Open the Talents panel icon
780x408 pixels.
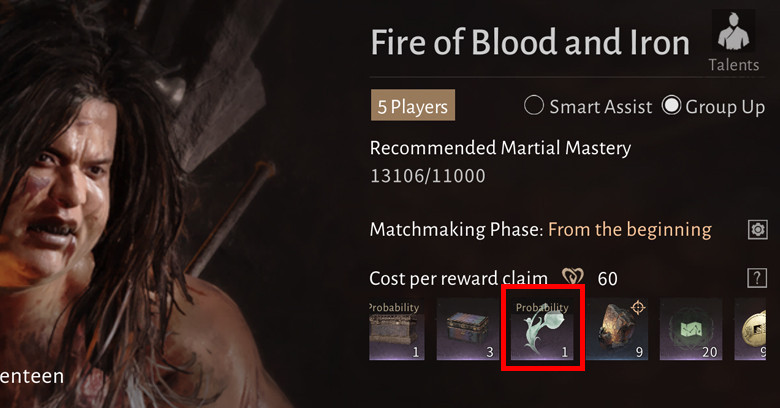click(733, 31)
